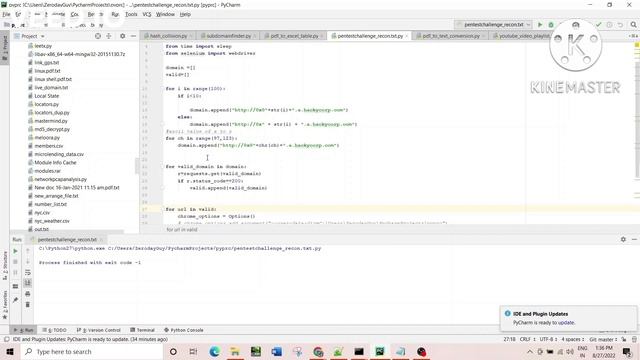The height and width of the screenshot is (360, 640).
Task: Open the Windows notification center icon
Action: [627, 352]
